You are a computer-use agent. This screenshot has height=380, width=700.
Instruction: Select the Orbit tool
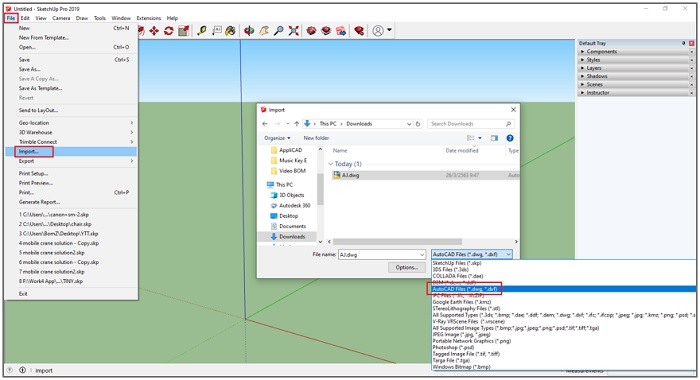click(x=249, y=31)
